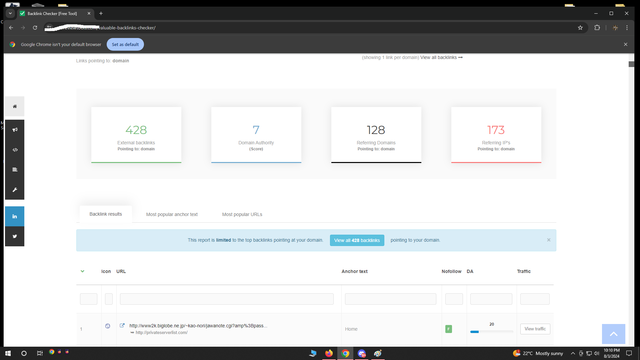
Task: Click the Anchor text filter field
Action: pyautogui.click(x=391, y=299)
